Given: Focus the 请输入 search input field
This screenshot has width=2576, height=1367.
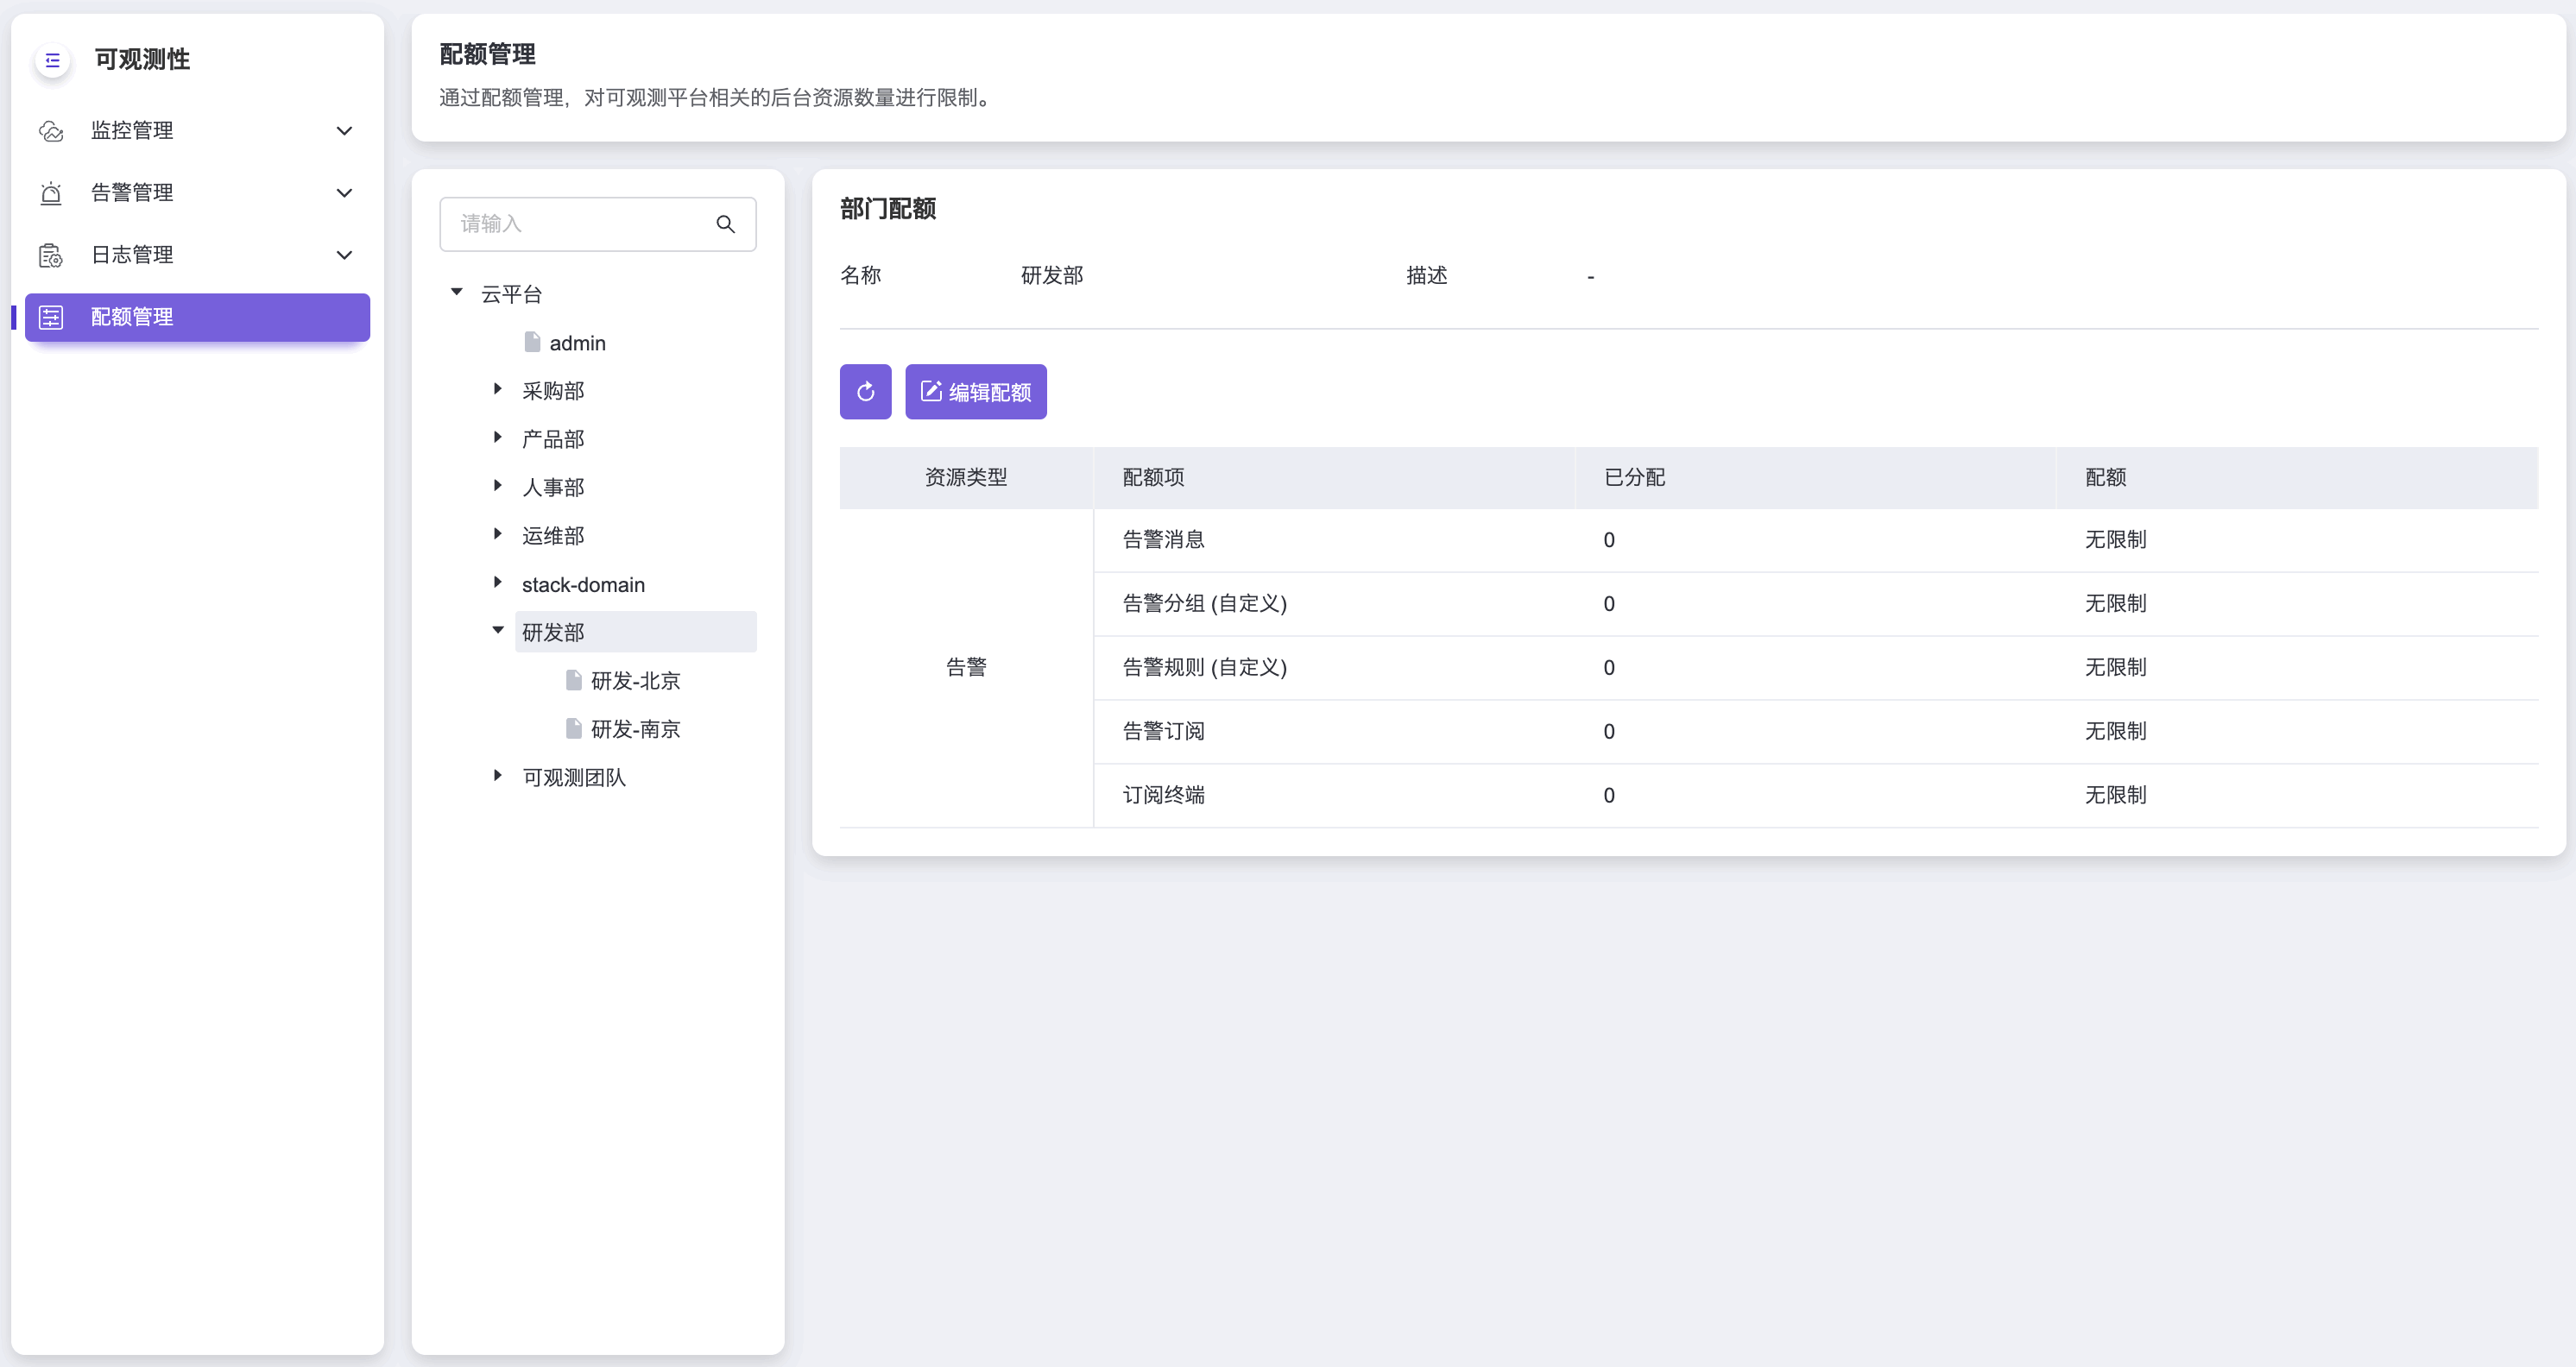Looking at the screenshot, I should tap(580, 224).
